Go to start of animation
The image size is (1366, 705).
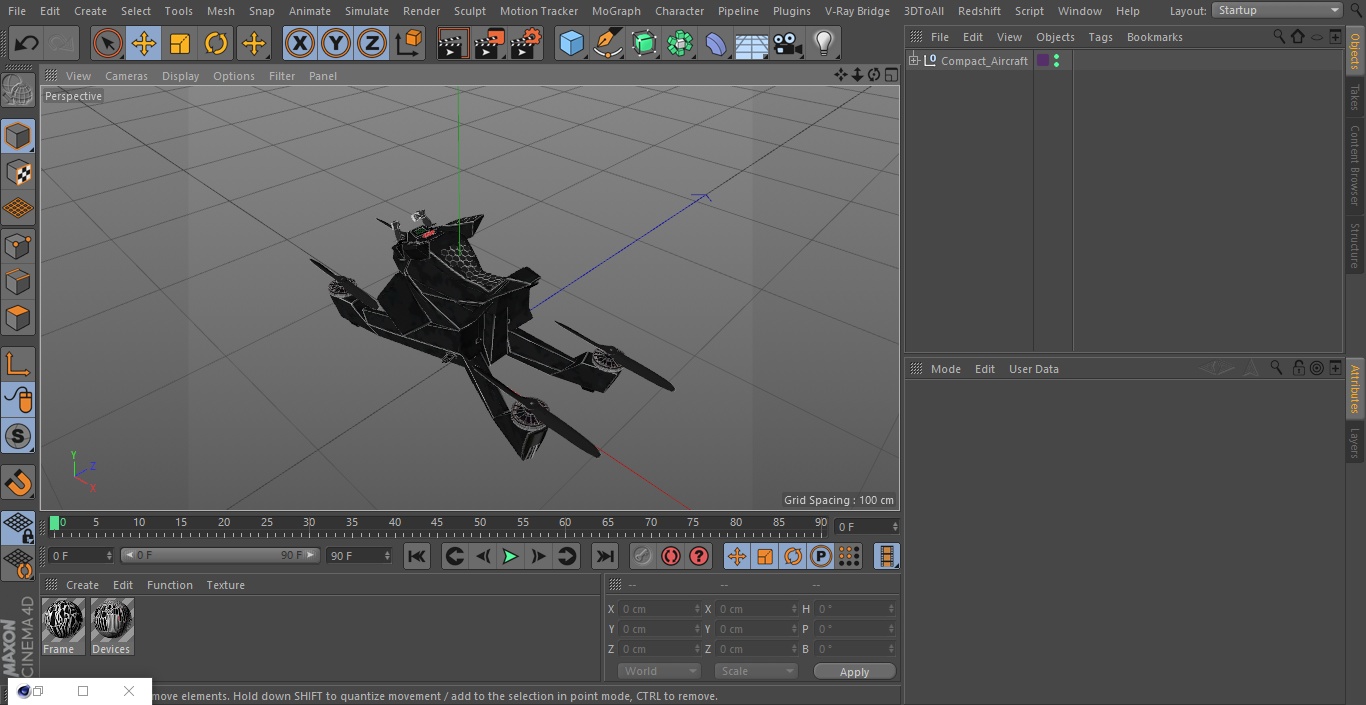[x=417, y=556]
